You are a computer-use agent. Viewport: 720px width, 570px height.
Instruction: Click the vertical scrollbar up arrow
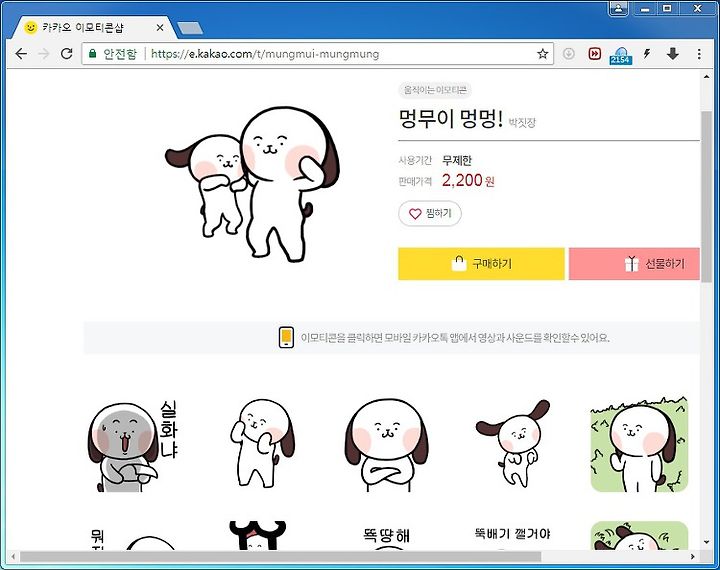pyautogui.click(x=706, y=77)
